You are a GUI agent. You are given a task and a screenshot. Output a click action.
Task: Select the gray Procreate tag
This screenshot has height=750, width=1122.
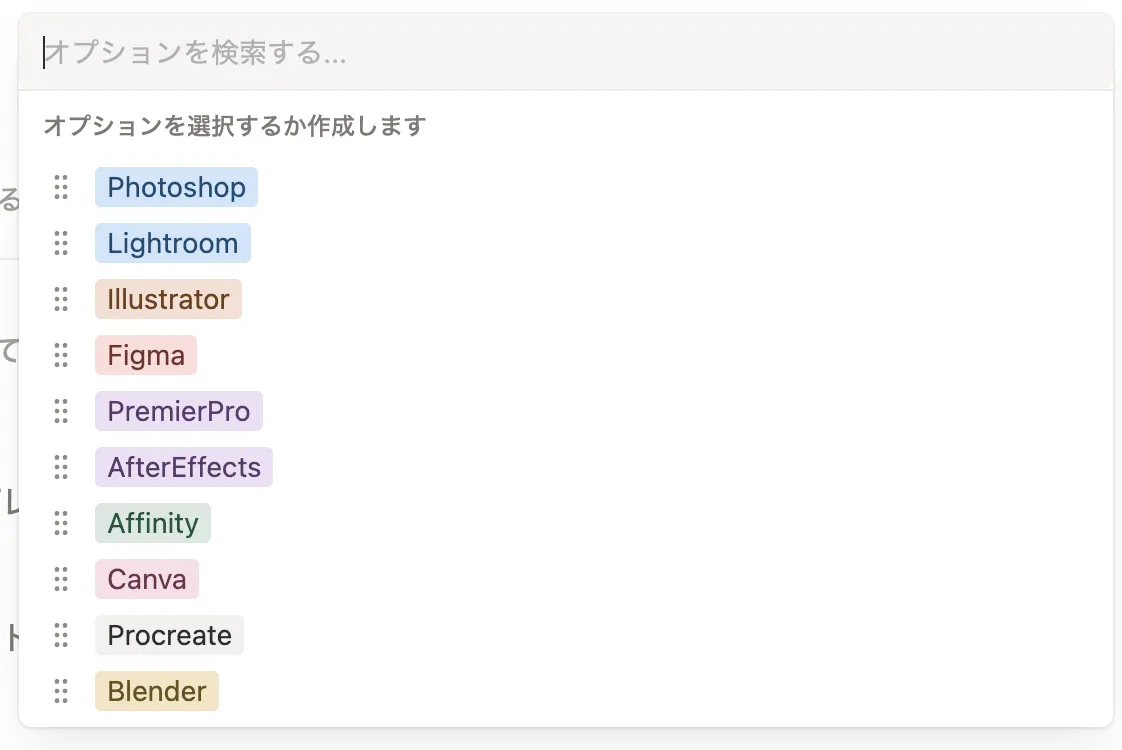169,635
